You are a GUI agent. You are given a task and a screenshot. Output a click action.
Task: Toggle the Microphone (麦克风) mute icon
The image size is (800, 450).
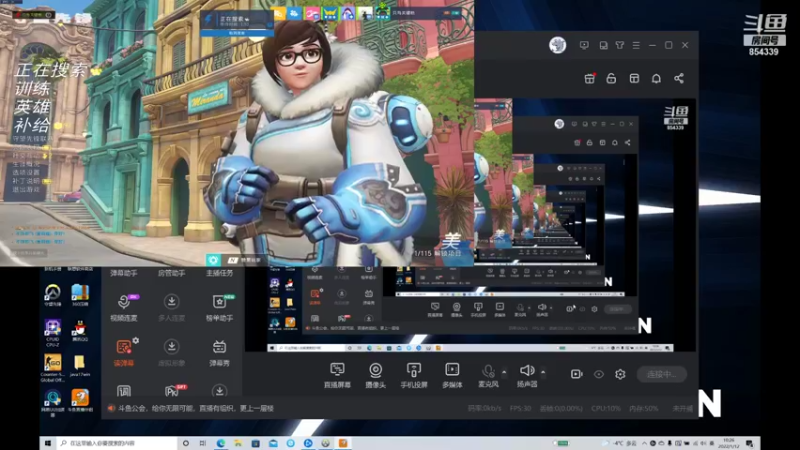click(x=488, y=371)
